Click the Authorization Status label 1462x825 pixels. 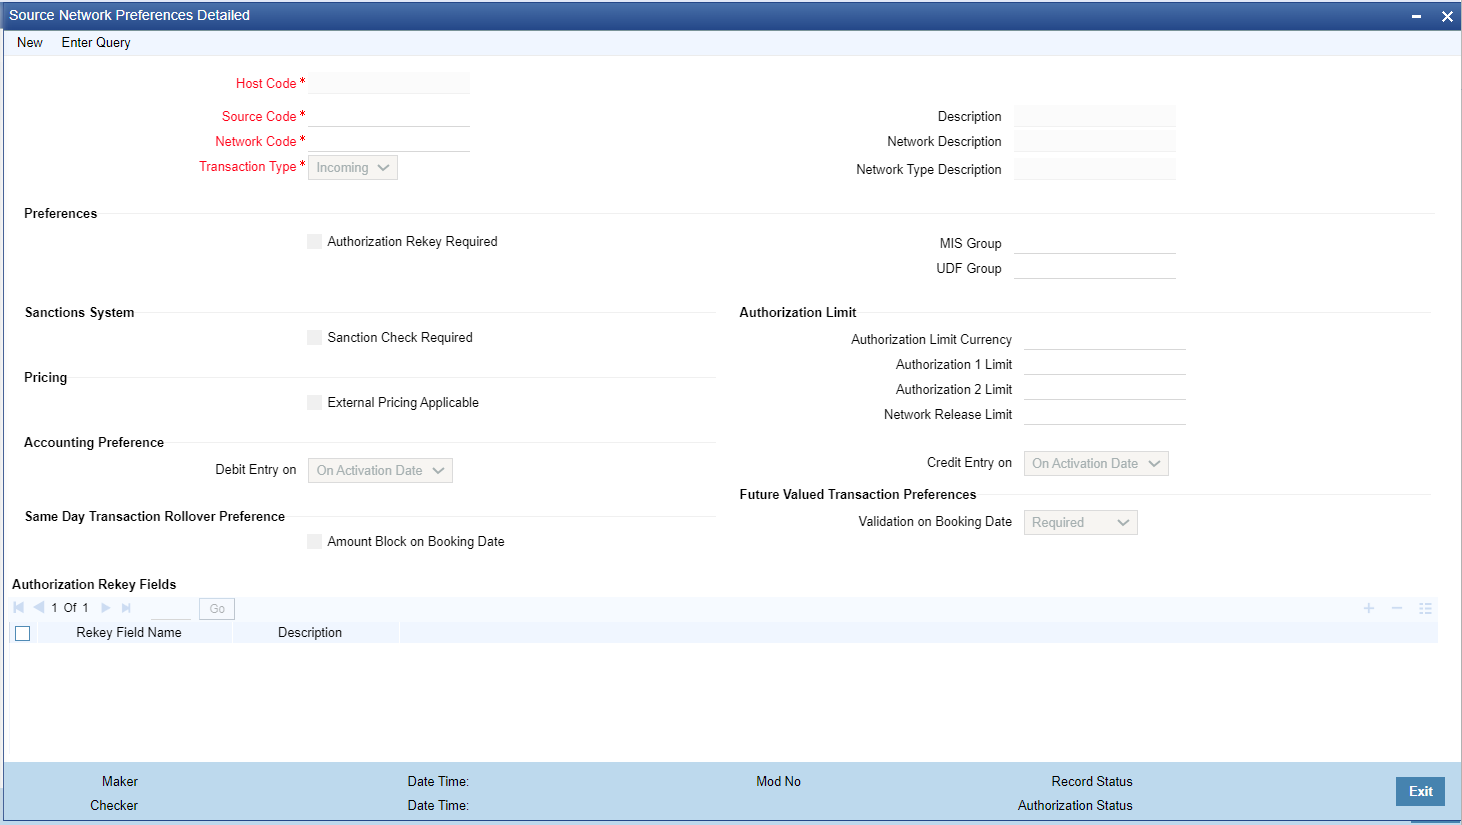(x=1075, y=806)
